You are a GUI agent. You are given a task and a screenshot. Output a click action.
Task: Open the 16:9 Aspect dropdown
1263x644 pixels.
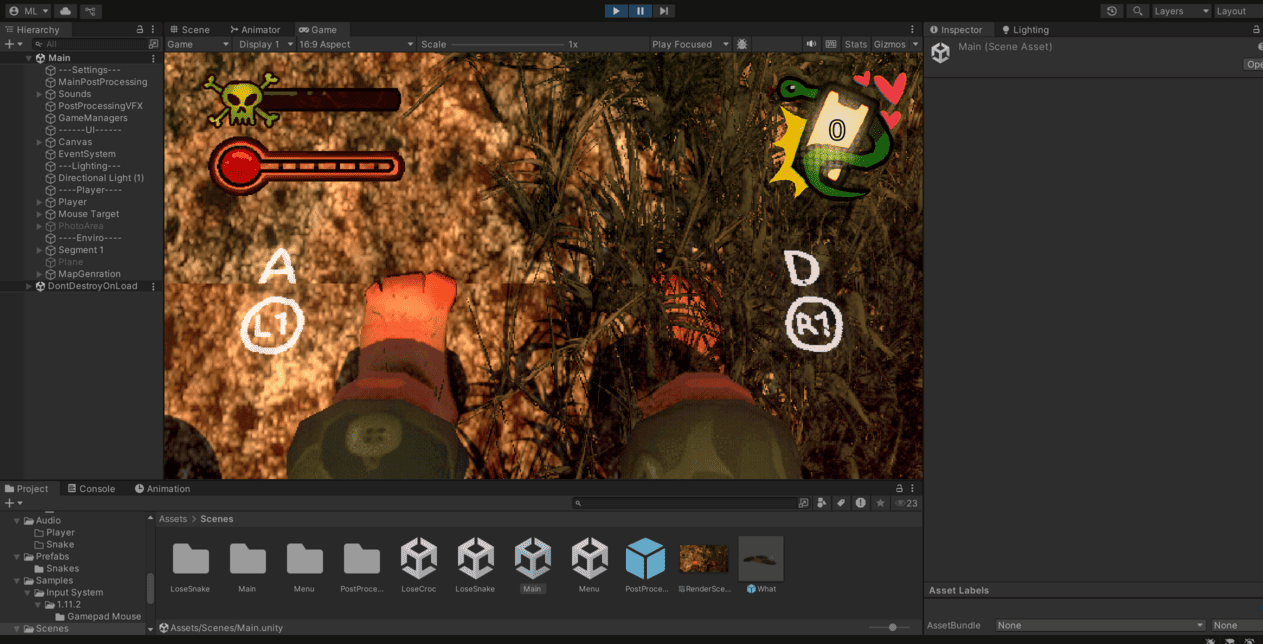pyautogui.click(x=356, y=44)
